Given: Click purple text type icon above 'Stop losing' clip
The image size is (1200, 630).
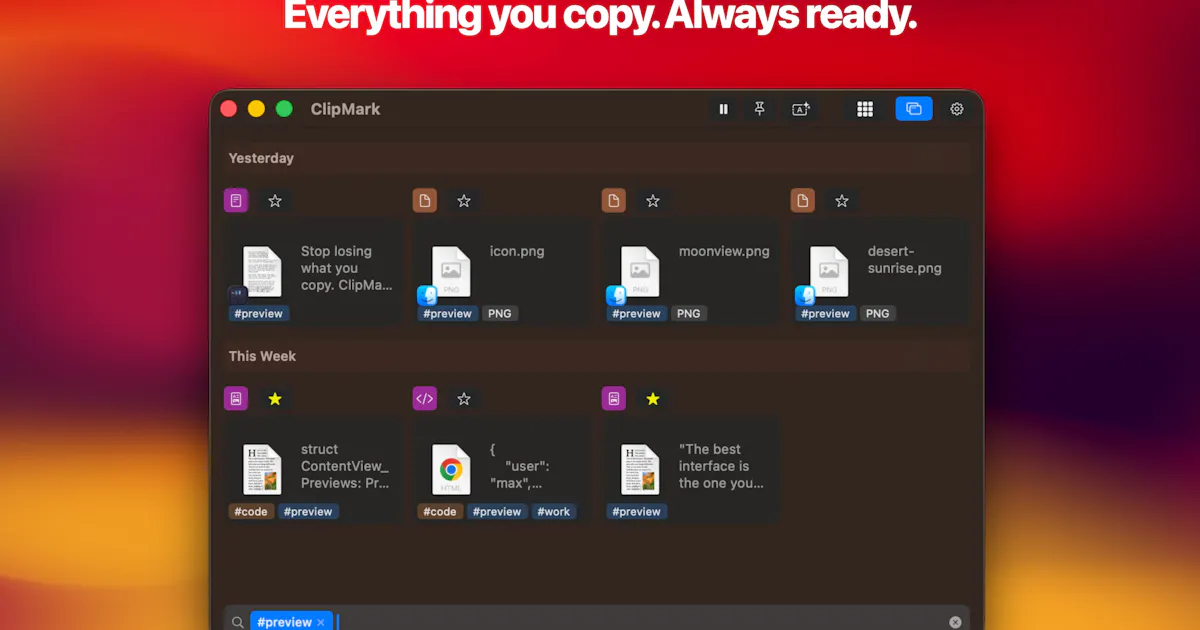Looking at the screenshot, I should (x=236, y=201).
